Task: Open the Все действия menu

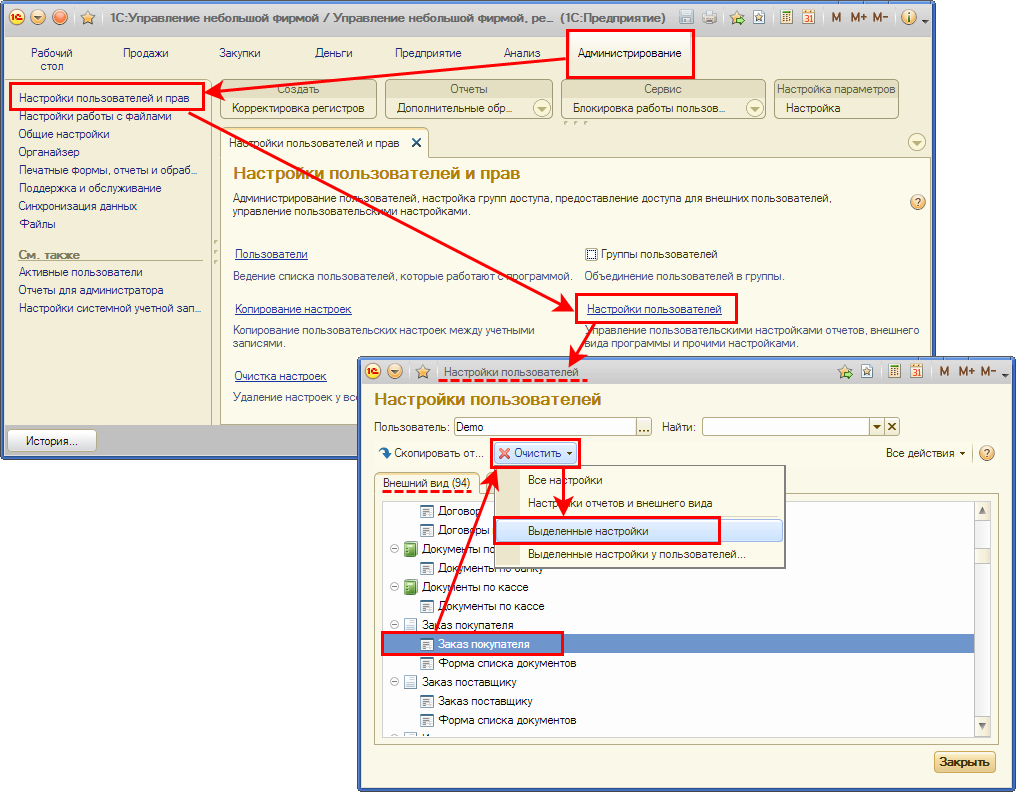Action: pos(926,453)
